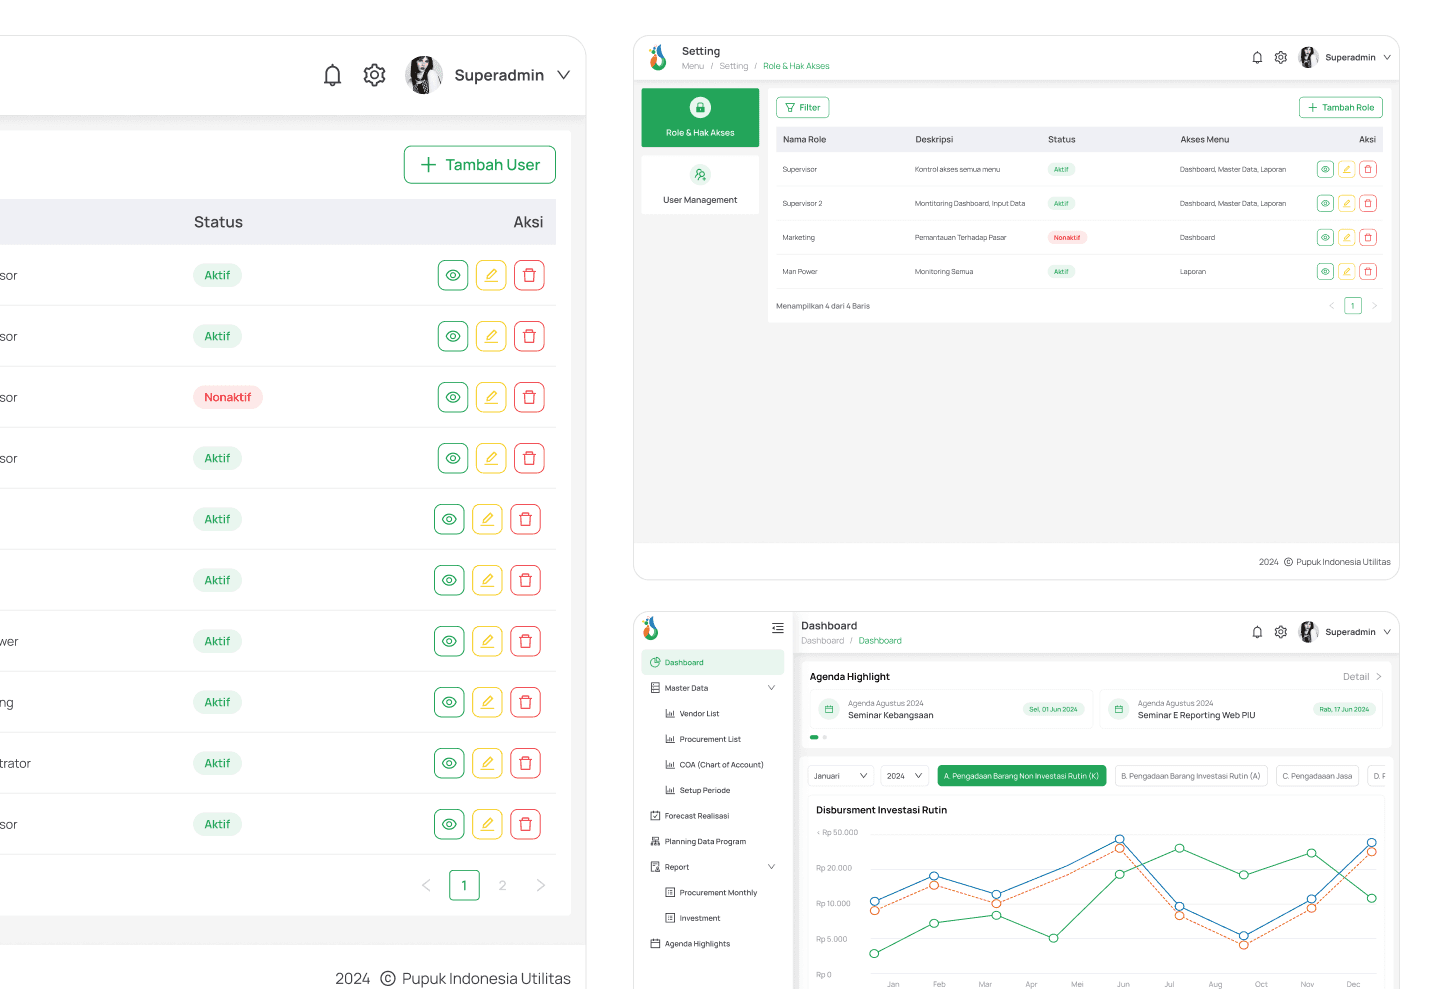The width and height of the screenshot is (1440, 989).
Task: Edit the Marketing role with the pencil icon
Action: pyautogui.click(x=1347, y=237)
